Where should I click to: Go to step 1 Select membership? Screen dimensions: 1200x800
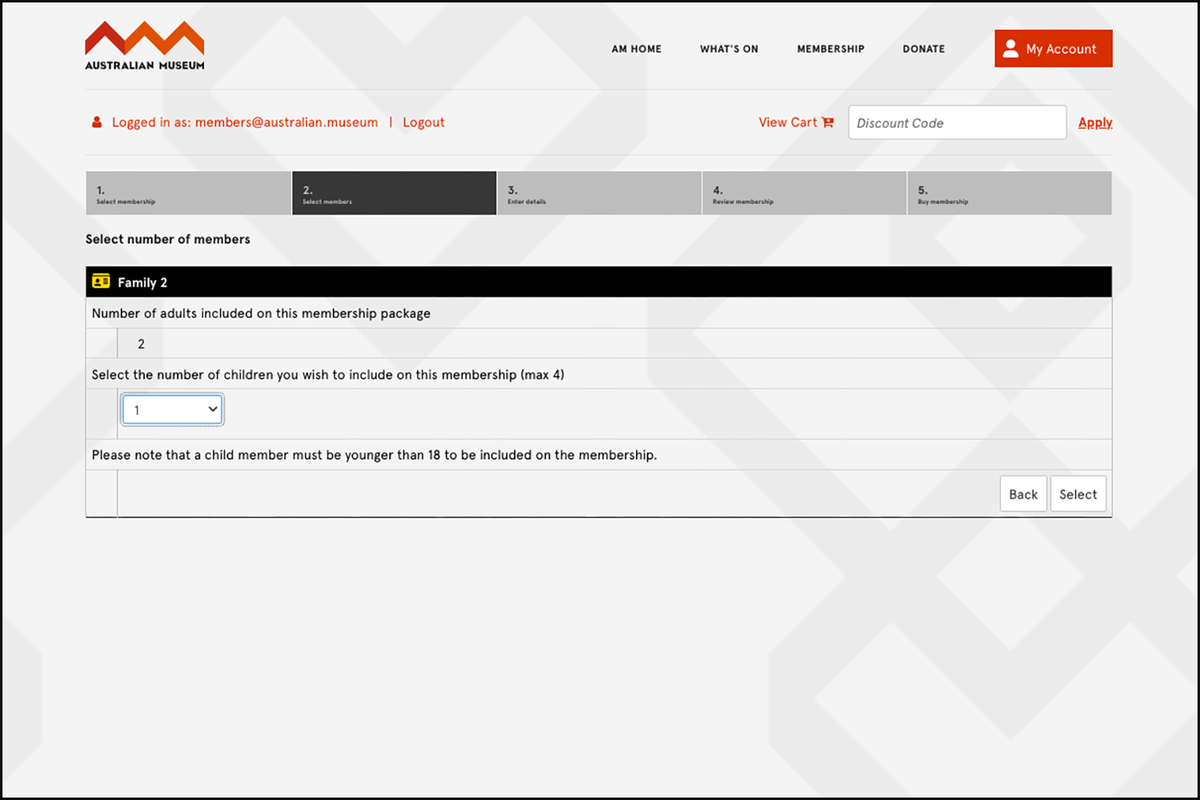[188, 193]
